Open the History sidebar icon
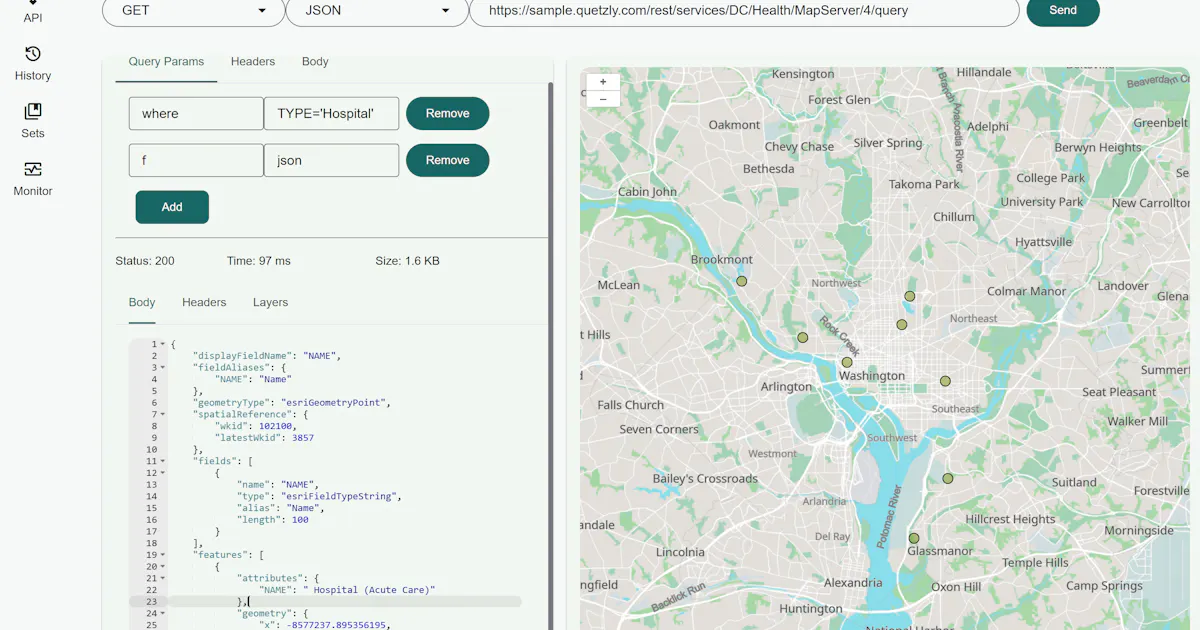The image size is (1200, 630). pyautogui.click(x=33, y=54)
